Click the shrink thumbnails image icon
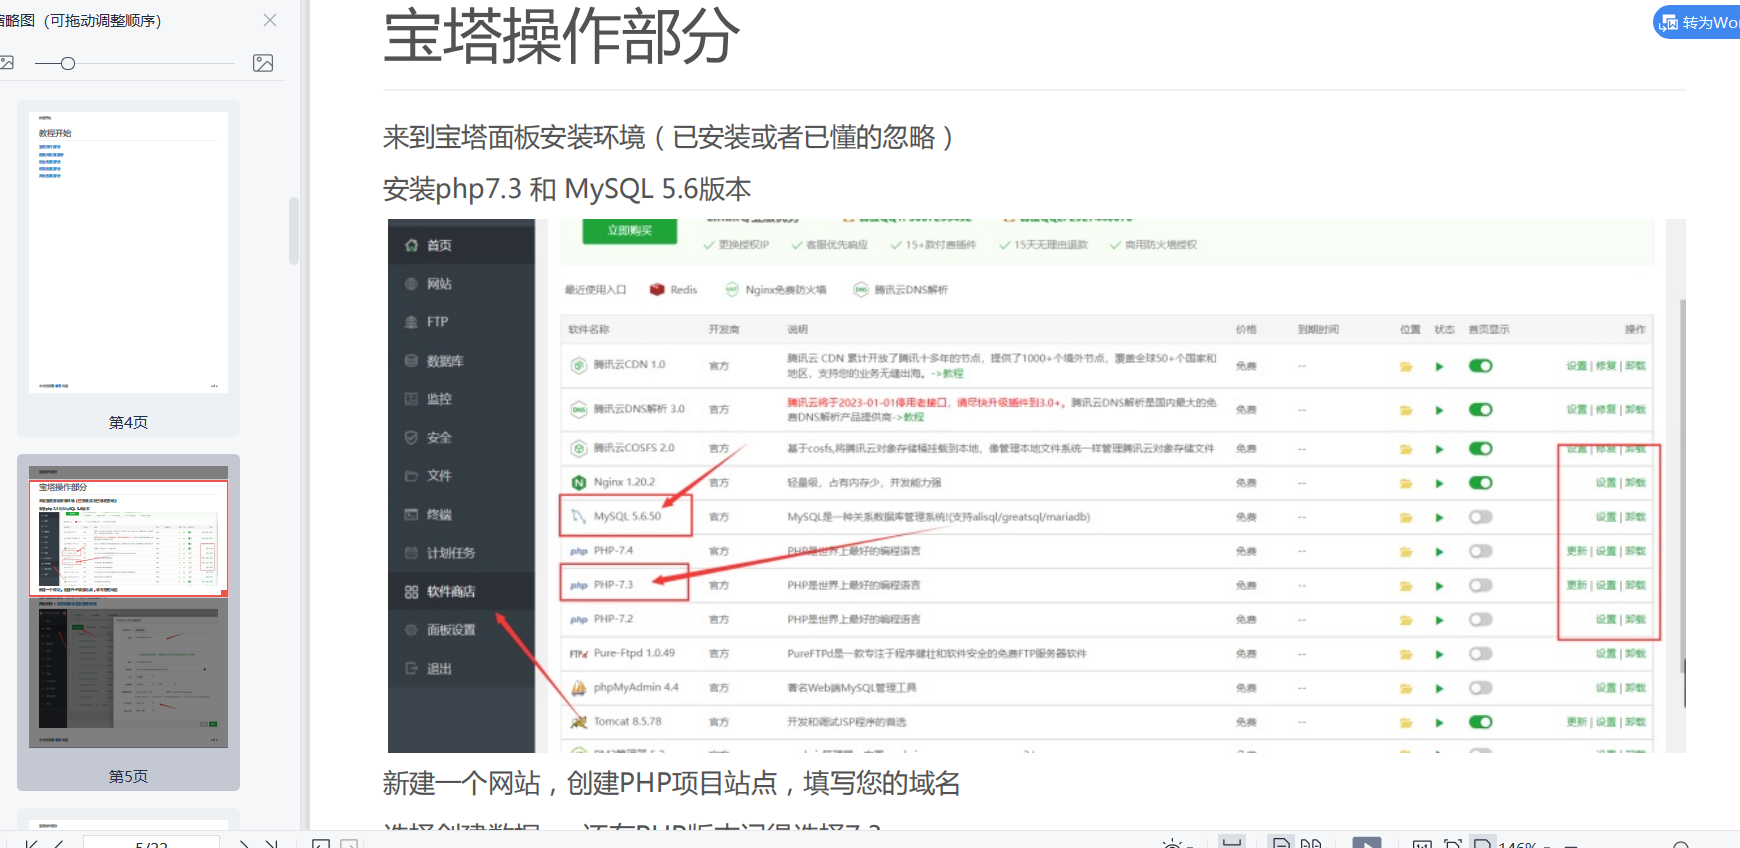 click(x=7, y=63)
